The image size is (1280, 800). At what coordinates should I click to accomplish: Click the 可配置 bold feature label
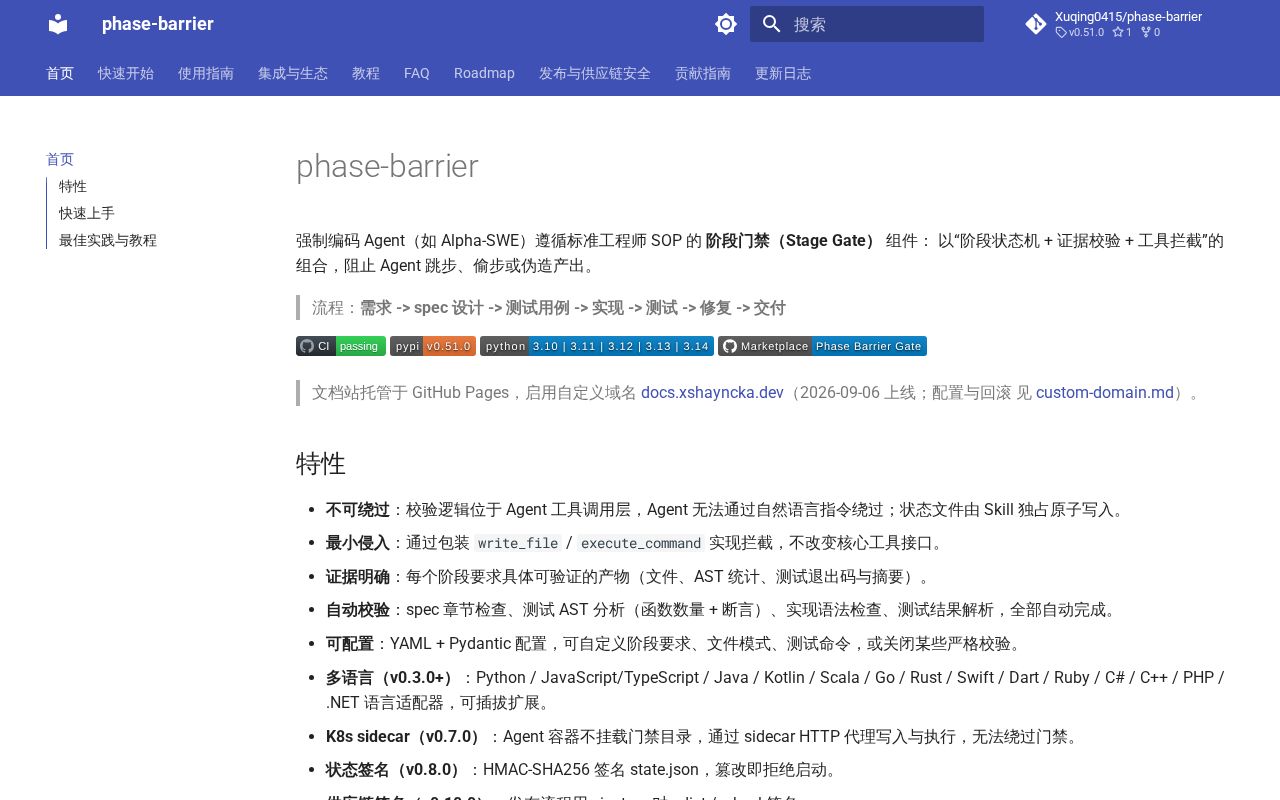[350, 643]
